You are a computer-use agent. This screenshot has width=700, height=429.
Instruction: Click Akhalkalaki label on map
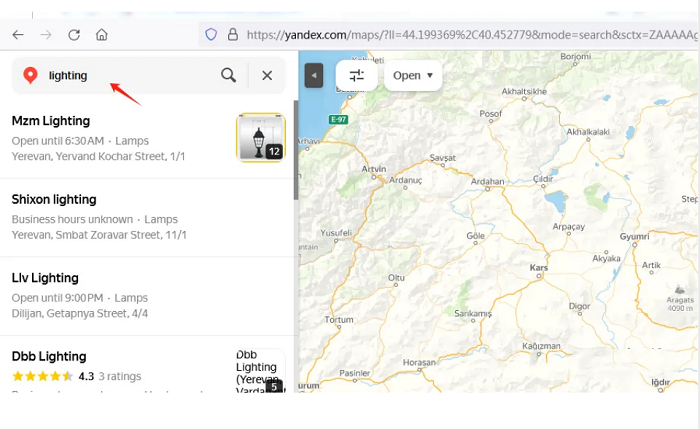coord(588,132)
